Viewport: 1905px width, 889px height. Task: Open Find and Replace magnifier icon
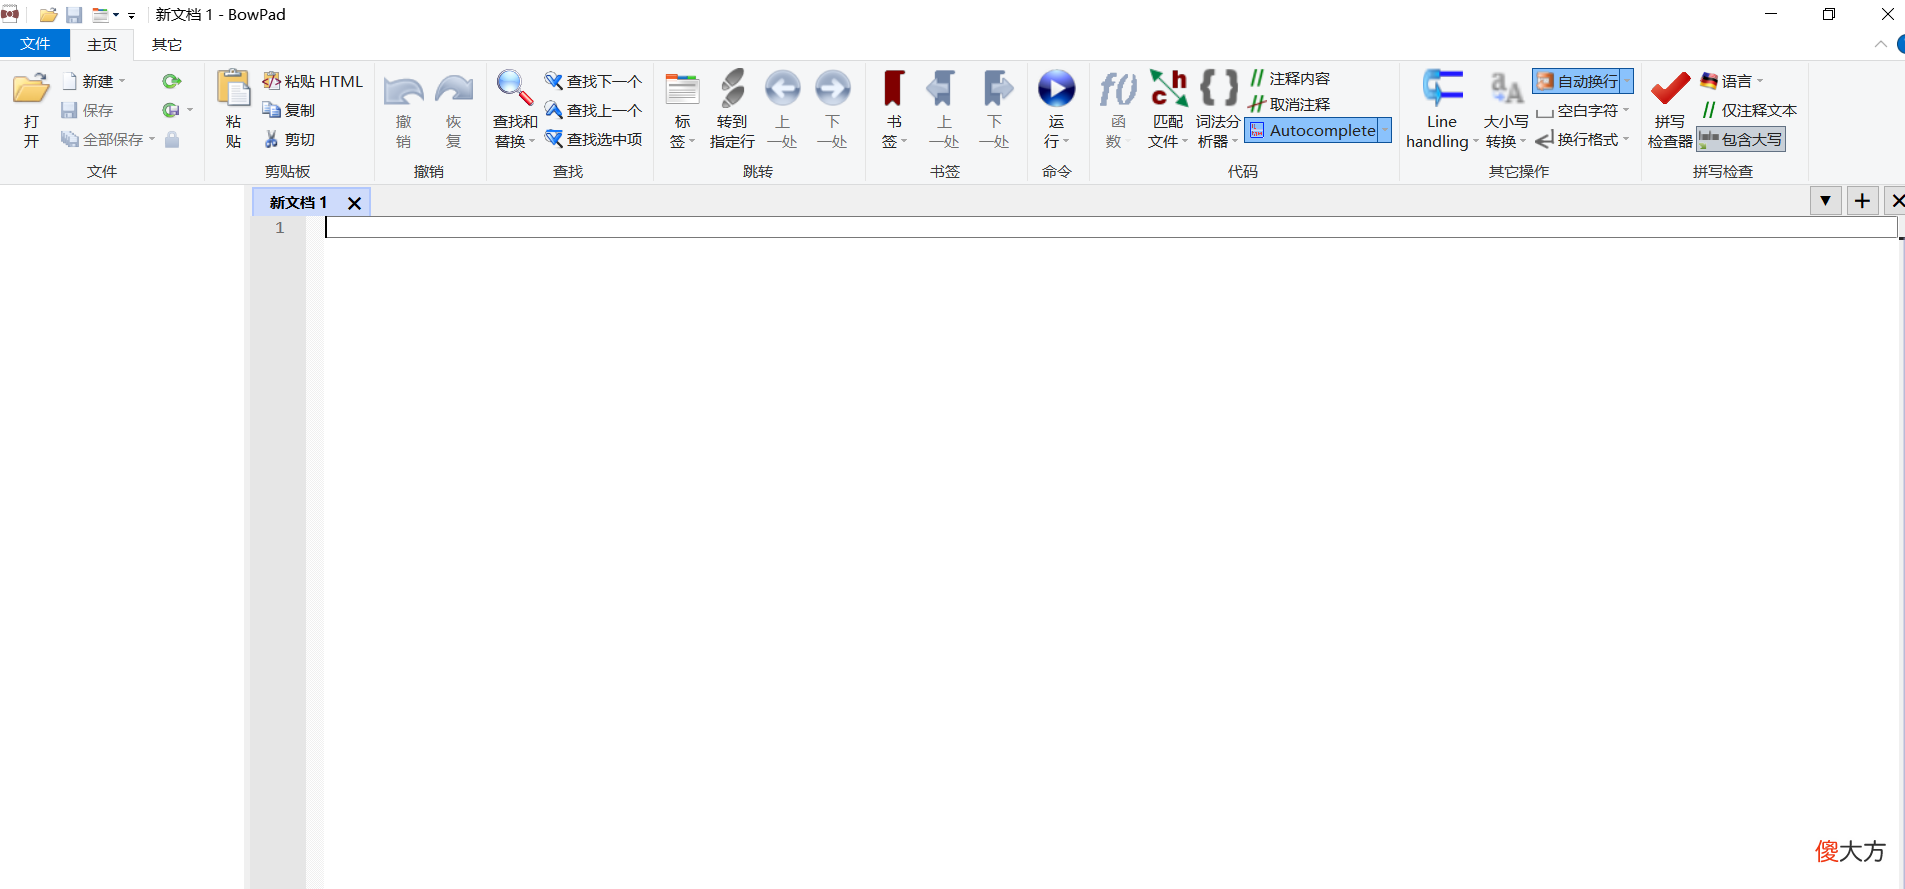(515, 88)
